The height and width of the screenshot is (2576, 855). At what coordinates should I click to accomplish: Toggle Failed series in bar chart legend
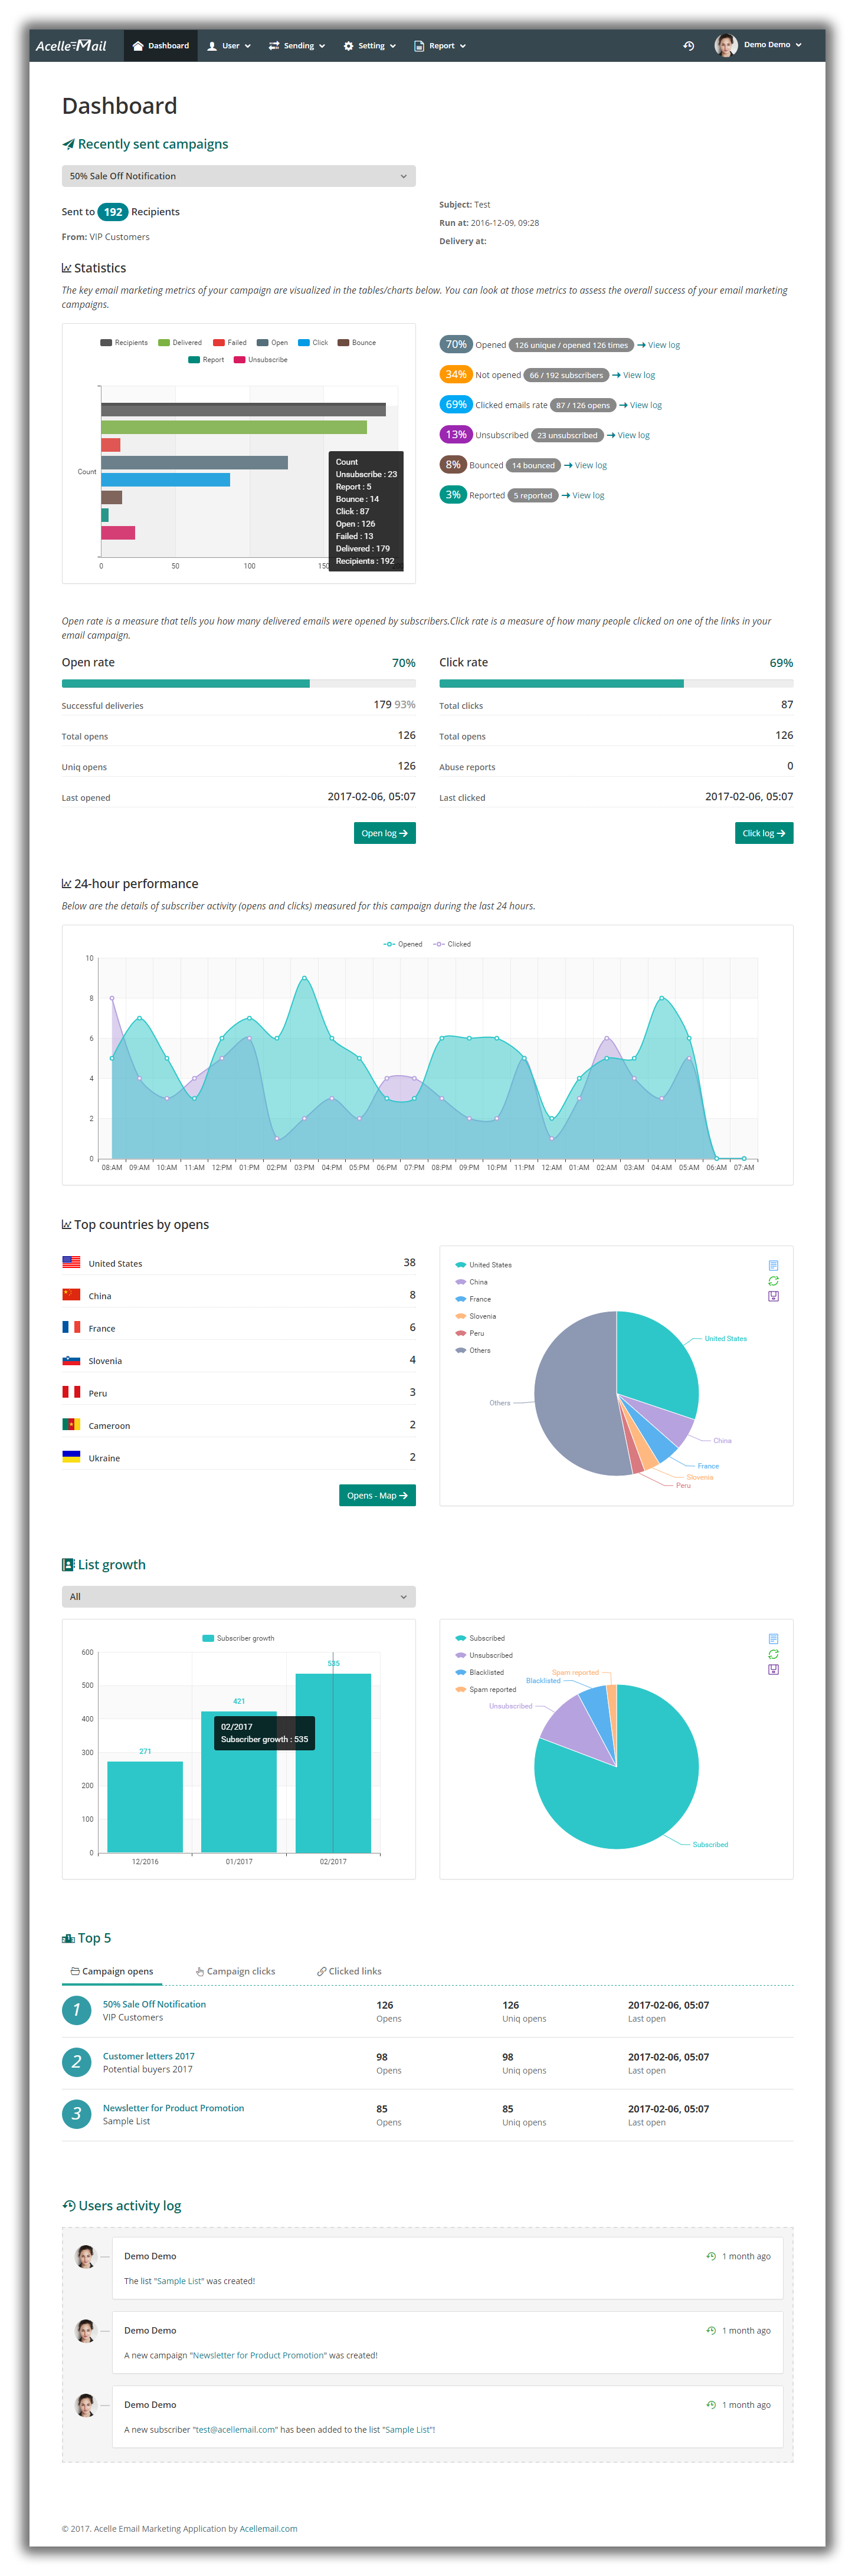pos(230,343)
